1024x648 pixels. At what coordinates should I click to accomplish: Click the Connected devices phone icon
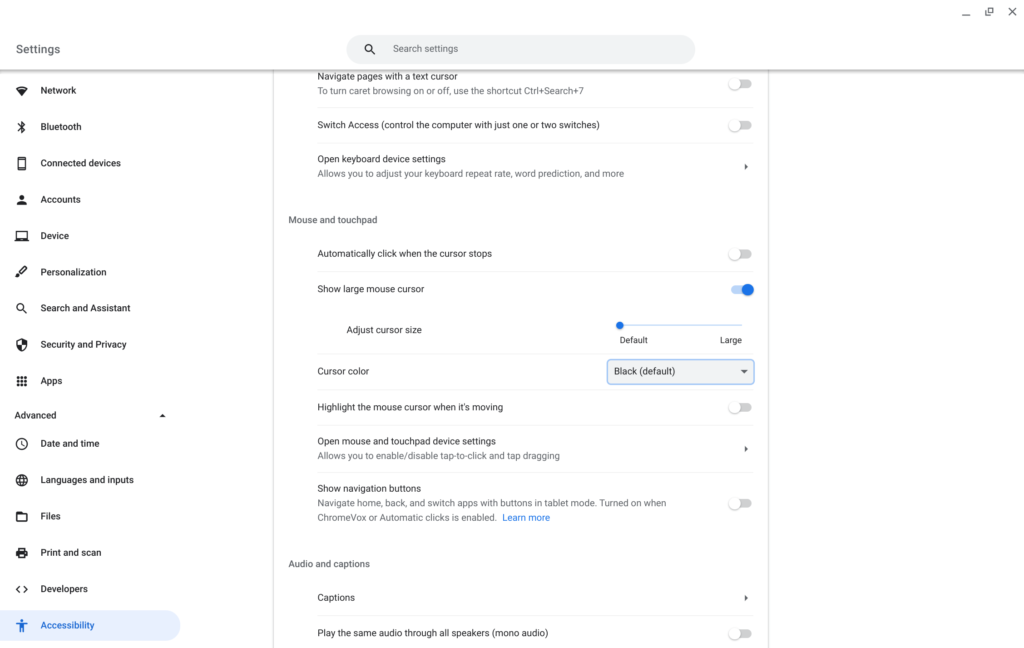(22, 163)
